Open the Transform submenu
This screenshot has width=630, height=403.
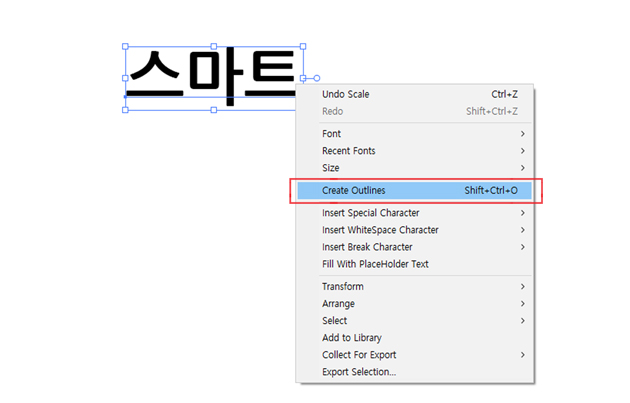click(414, 287)
